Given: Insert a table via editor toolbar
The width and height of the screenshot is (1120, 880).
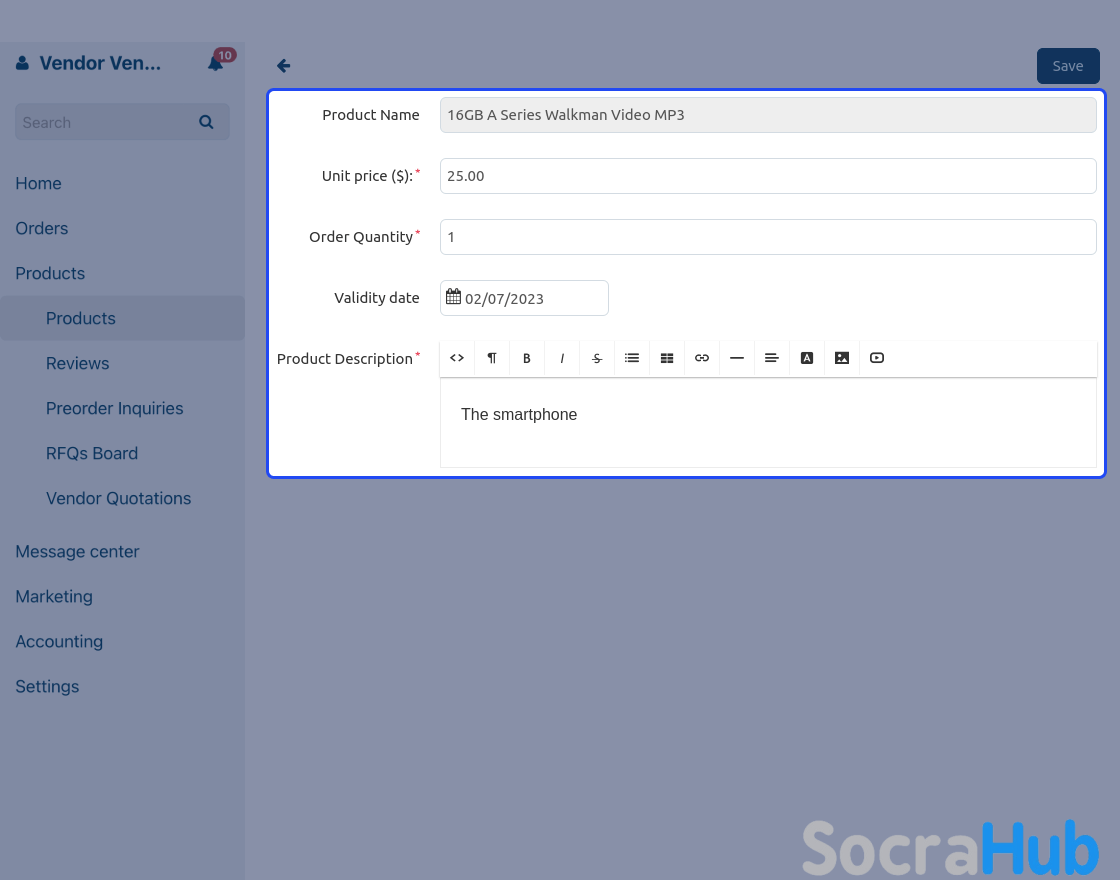Looking at the screenshot, I should pos(667,358).
